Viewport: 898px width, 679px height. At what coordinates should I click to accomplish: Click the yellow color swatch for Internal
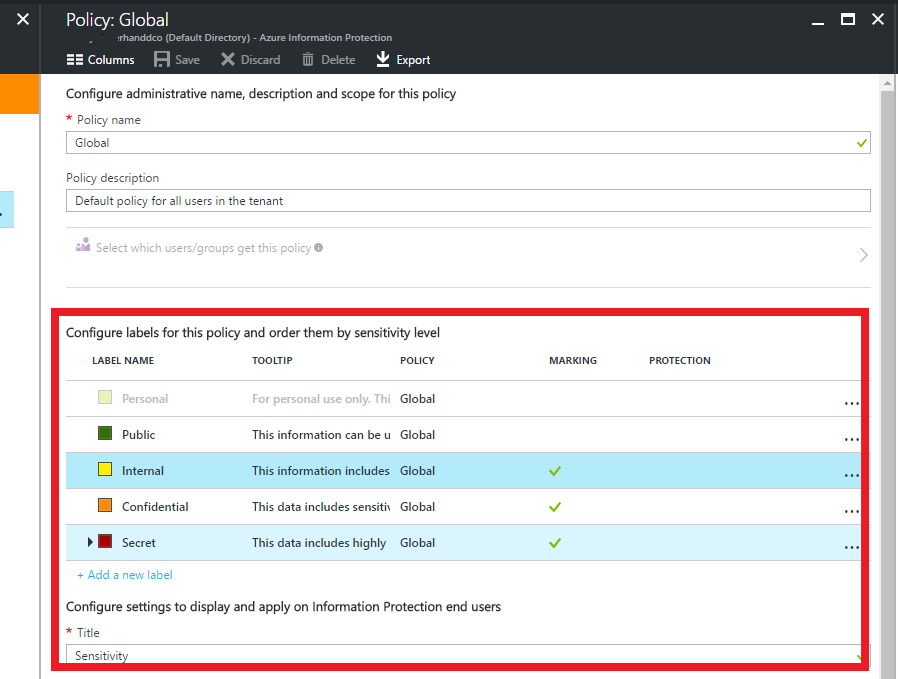pos(105,468)
